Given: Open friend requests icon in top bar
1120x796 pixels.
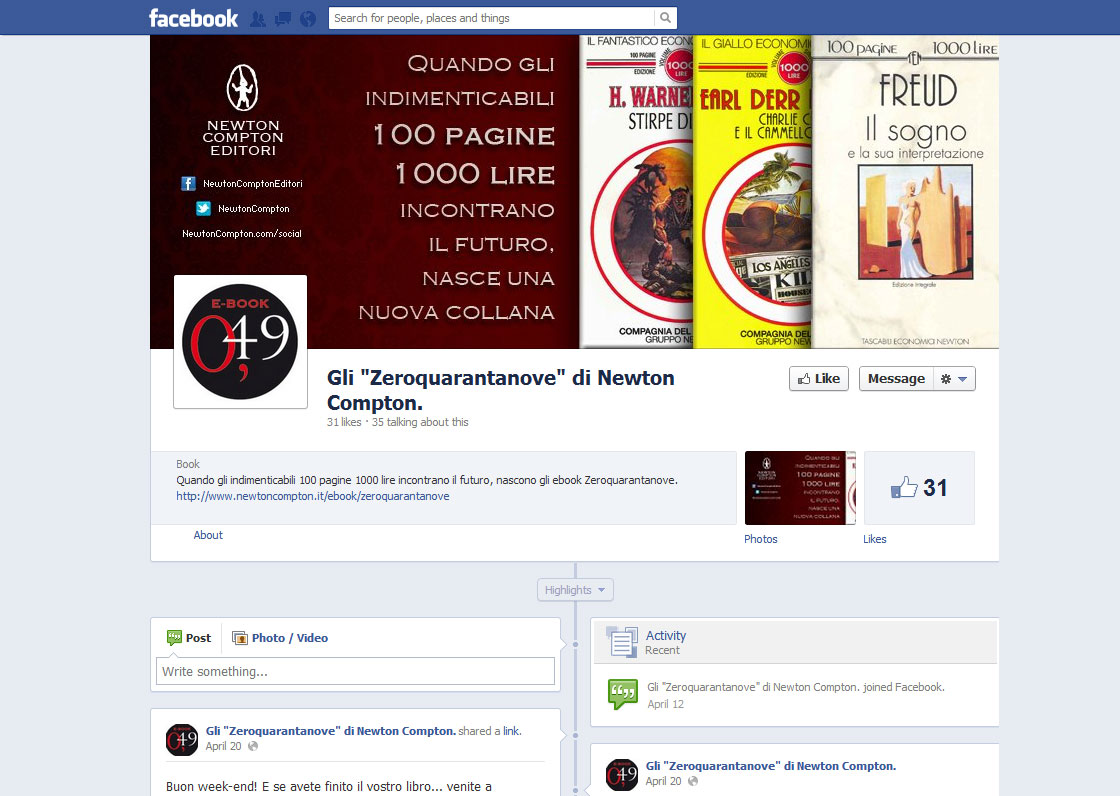Looking at the screenshot, I should pyautogui.click(x=258, y=19).
